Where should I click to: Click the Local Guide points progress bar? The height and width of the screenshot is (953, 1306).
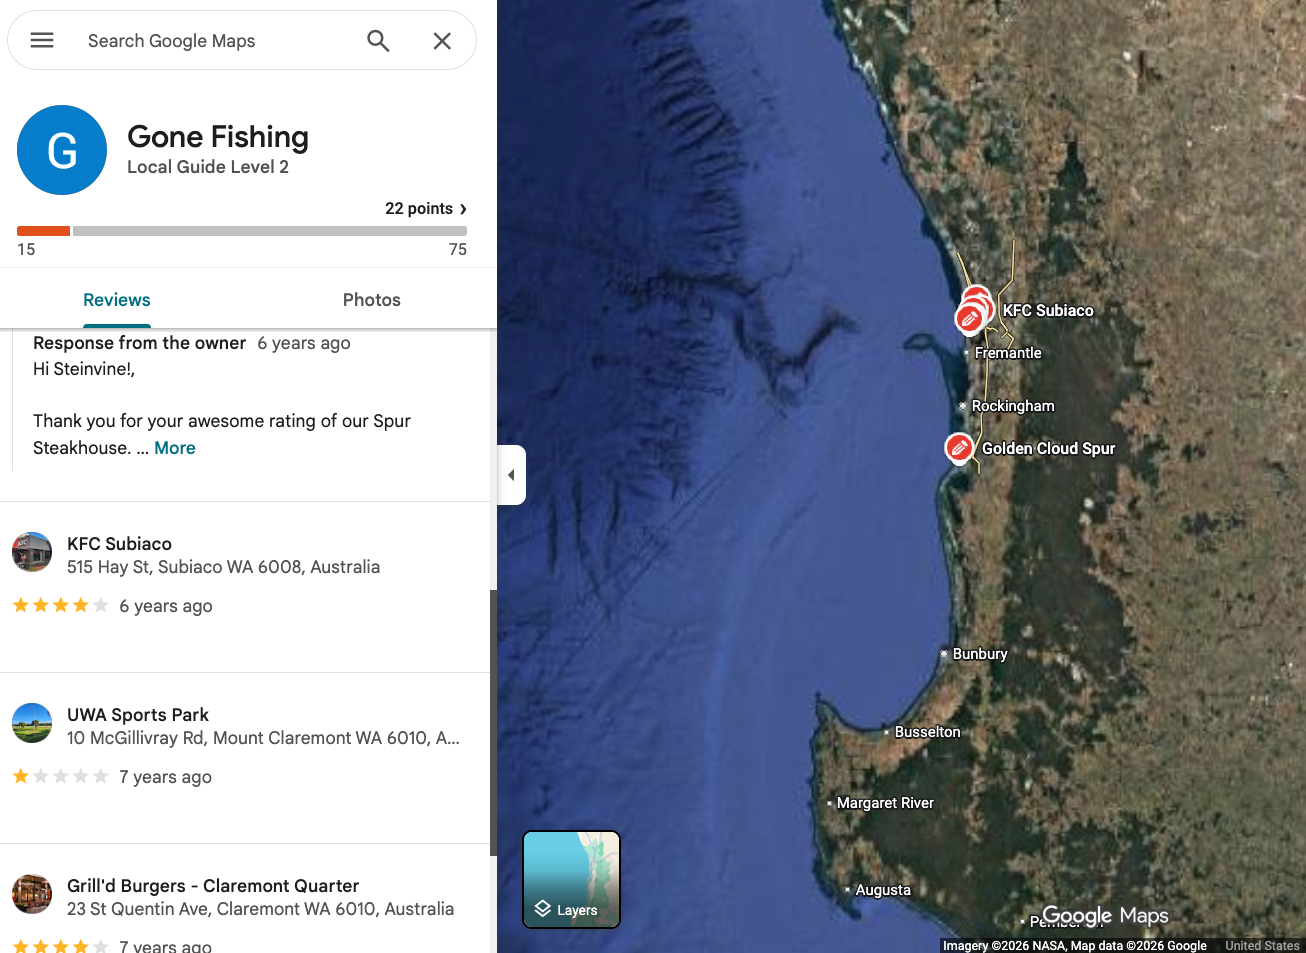242,231
